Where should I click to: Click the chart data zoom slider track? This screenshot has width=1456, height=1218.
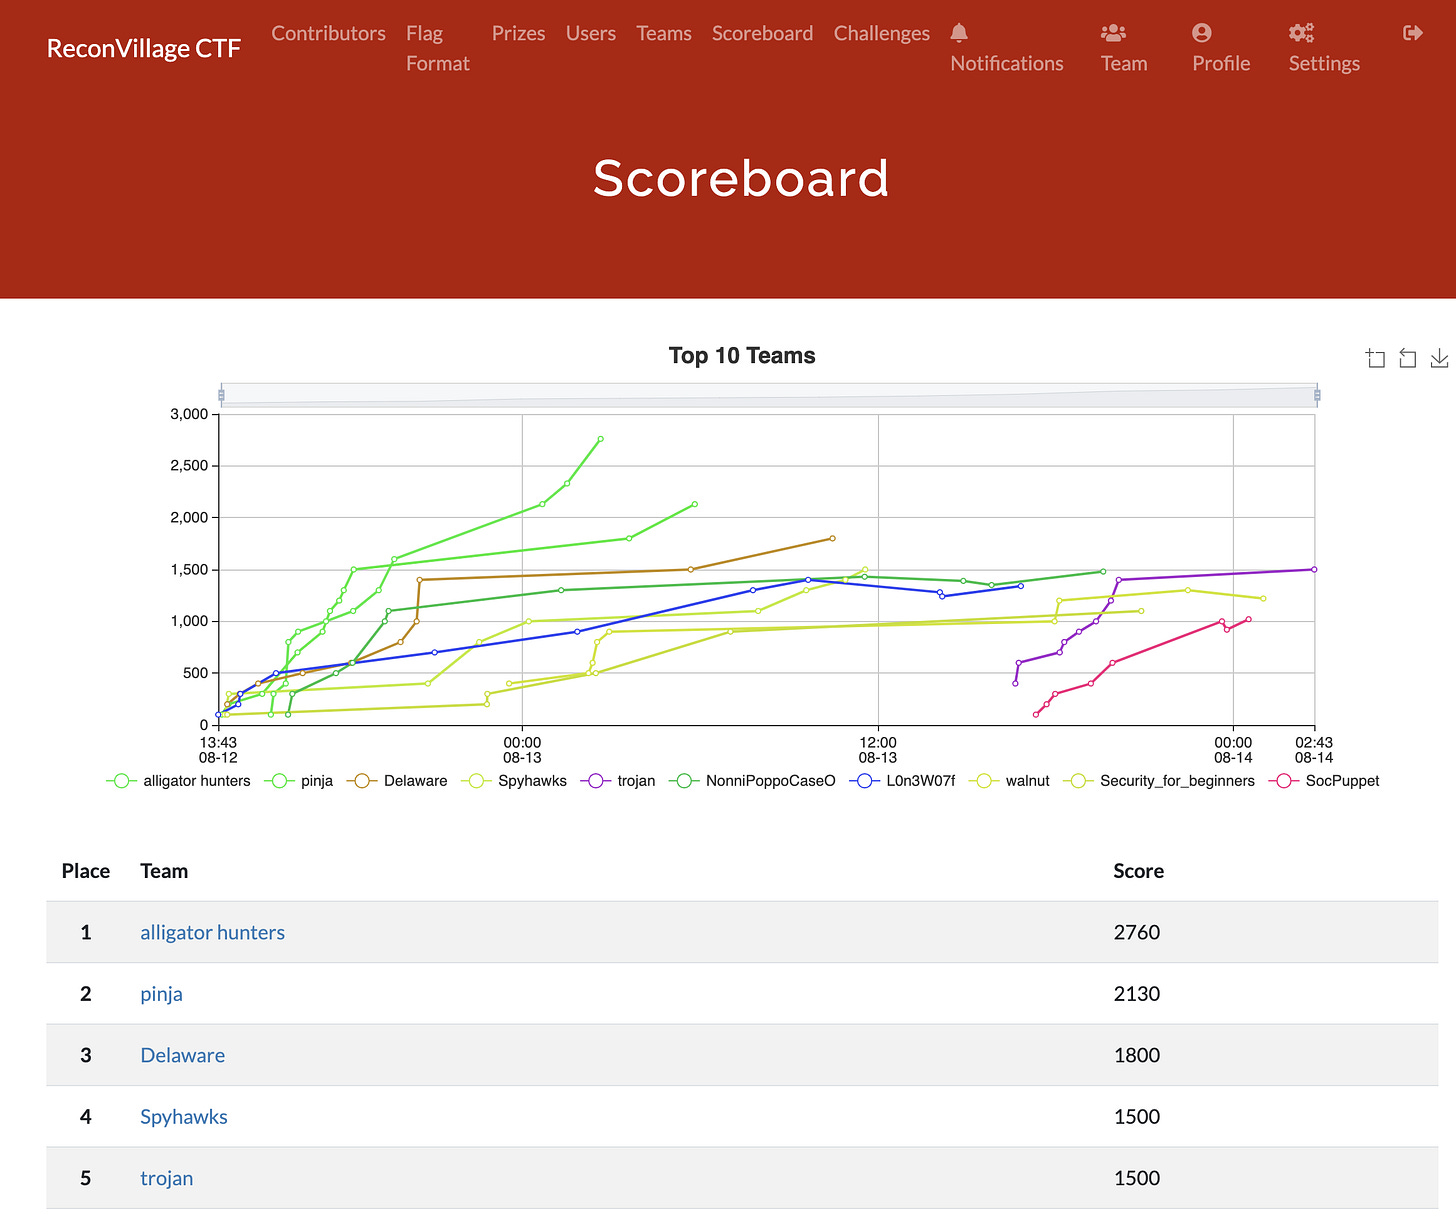click(x=769, y=395)
